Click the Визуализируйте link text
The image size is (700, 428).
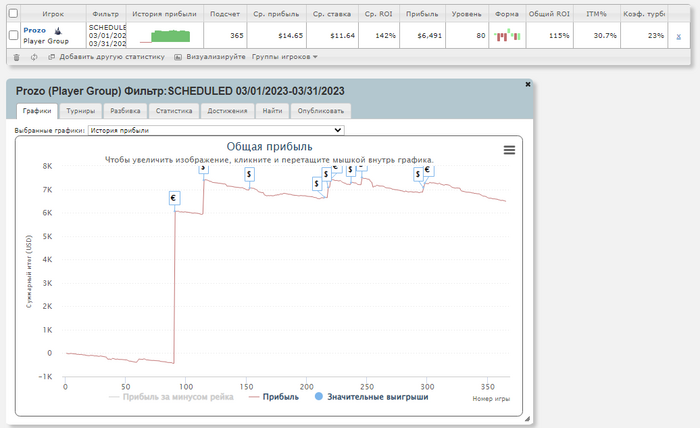click(216, 57)
